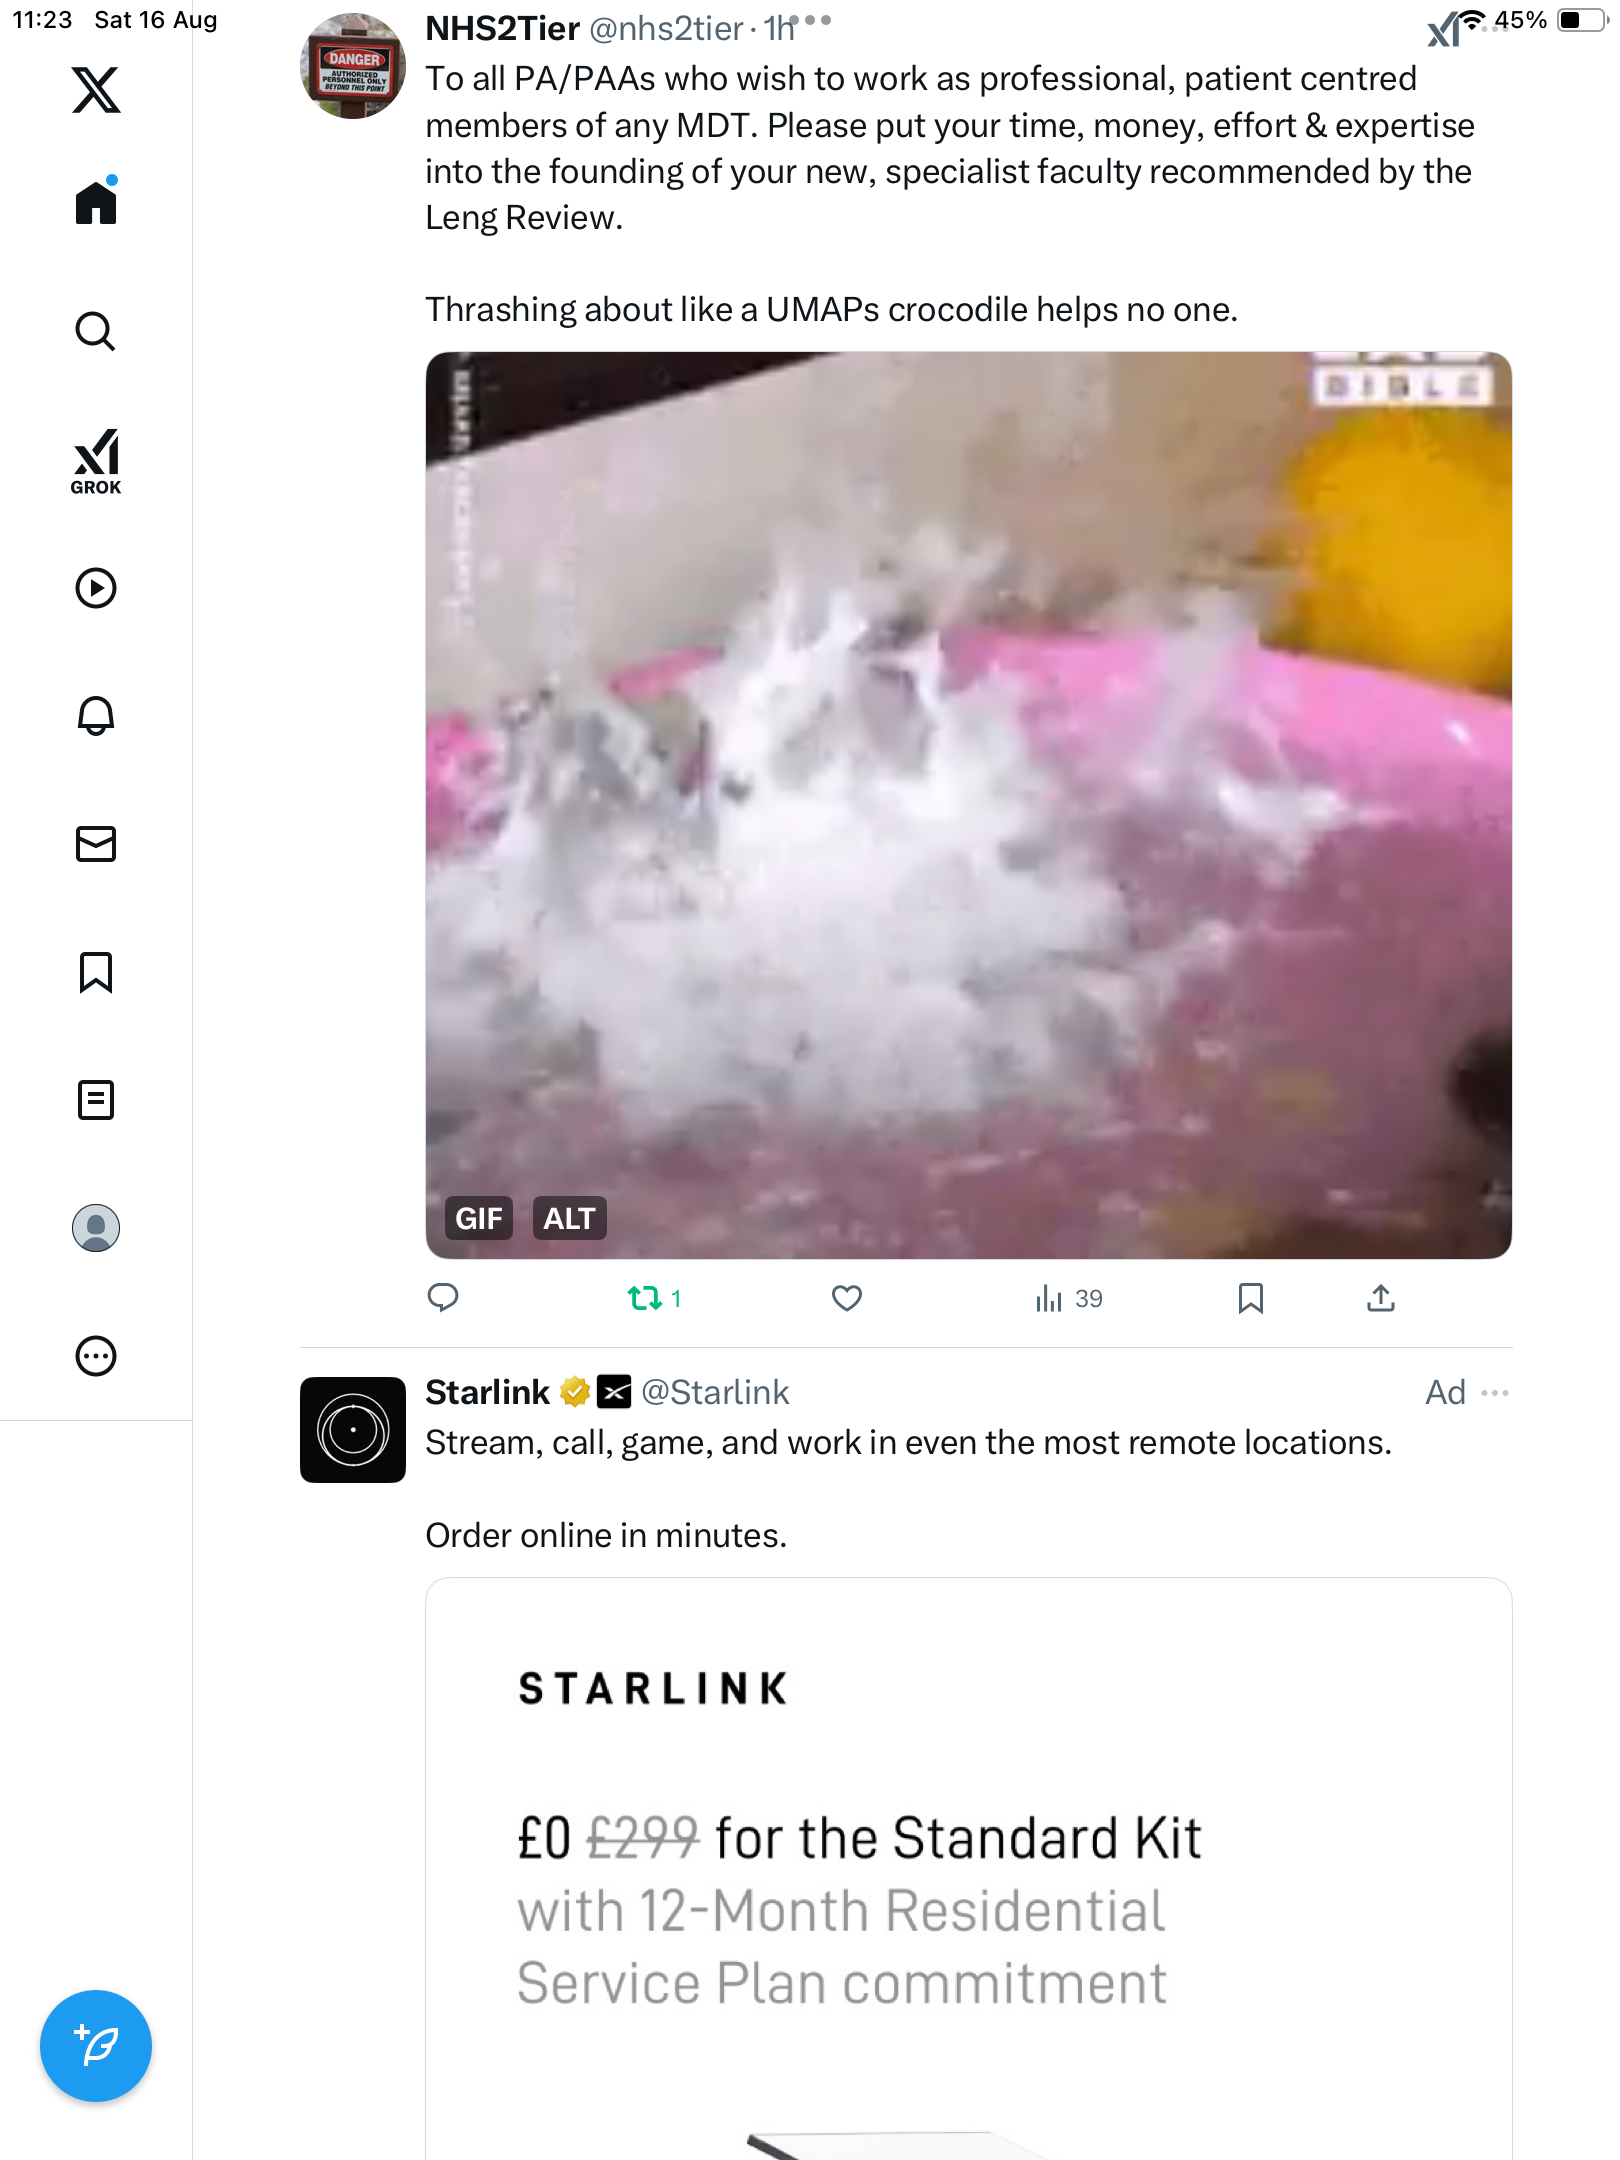
Task: Open the profile avatar menu item
Action: tap(96, 1227)
